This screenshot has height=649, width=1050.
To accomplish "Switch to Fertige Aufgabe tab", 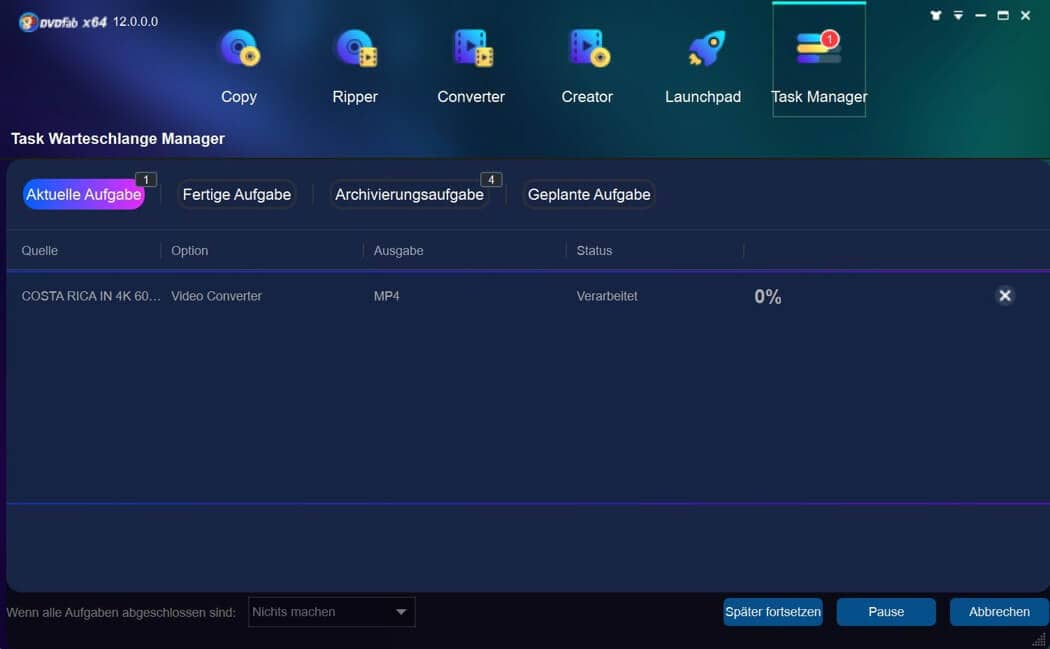I will (x=237, y=195).
